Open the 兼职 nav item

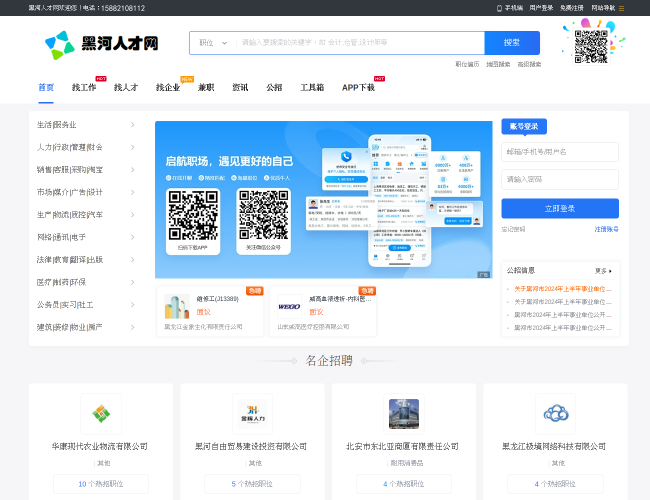[x=206, y=87]
